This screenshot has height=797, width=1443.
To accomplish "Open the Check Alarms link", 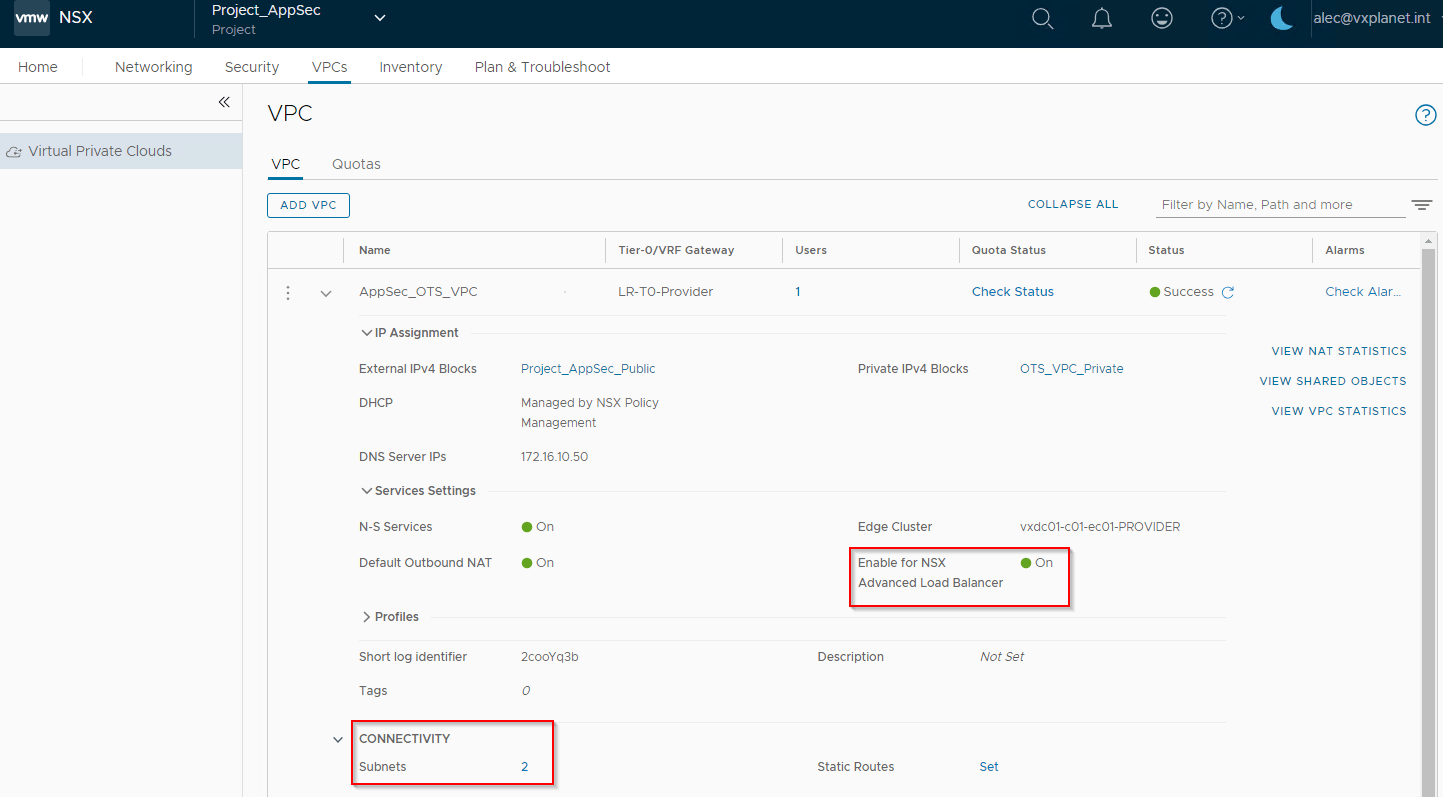I will pyautogui.click(x=1363, y=292).
